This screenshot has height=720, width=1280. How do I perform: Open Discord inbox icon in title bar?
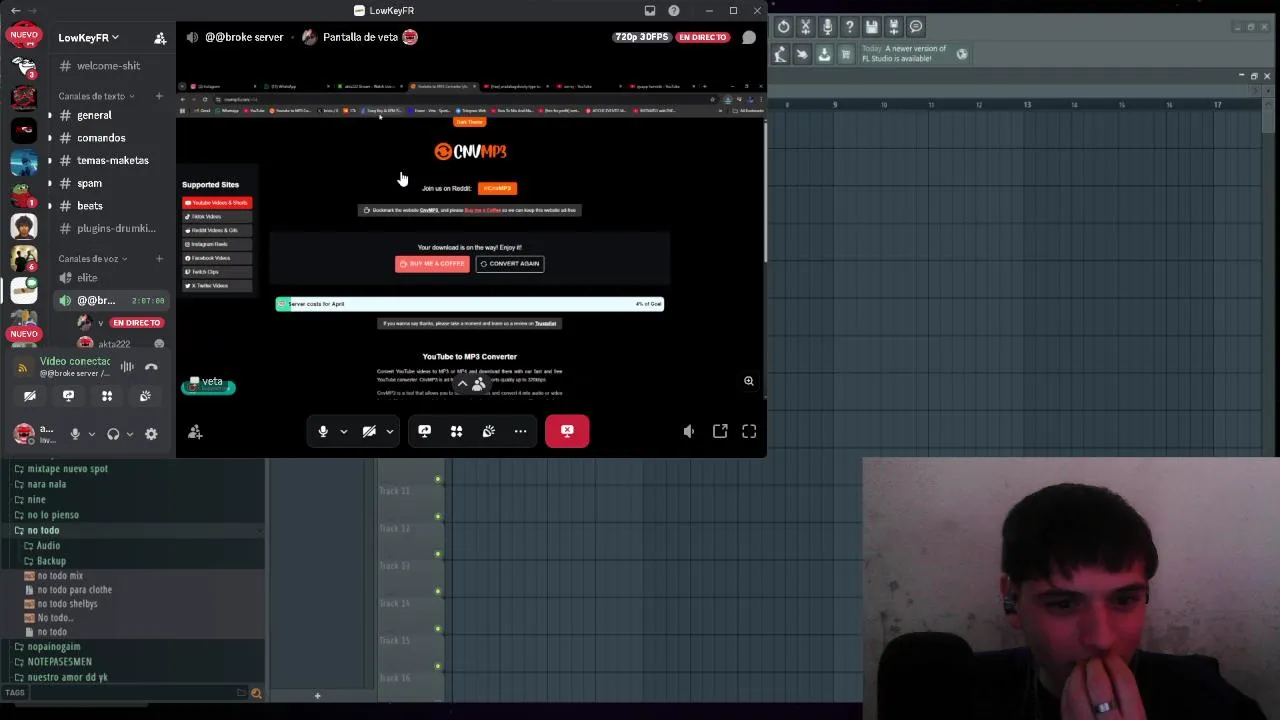tap(650, 10)
